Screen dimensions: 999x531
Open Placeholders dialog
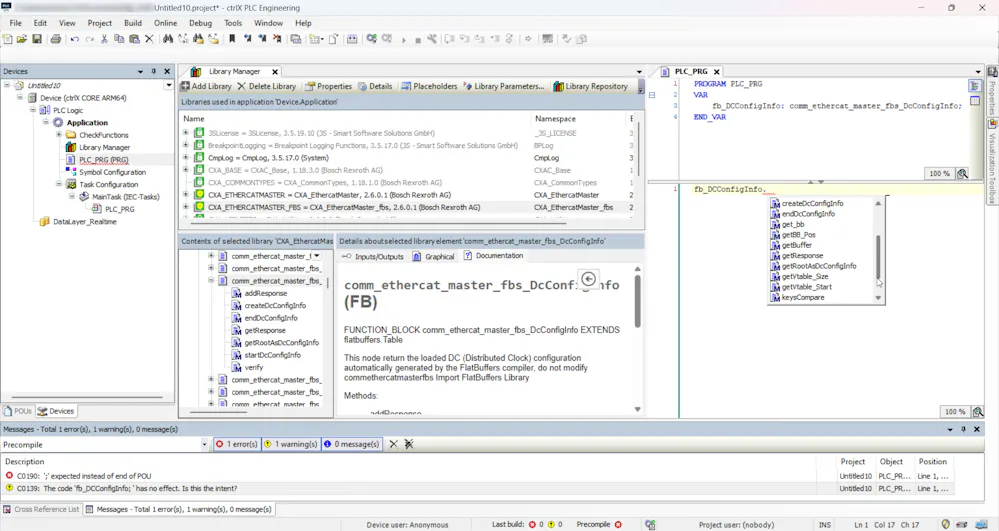tap(429, 86)
